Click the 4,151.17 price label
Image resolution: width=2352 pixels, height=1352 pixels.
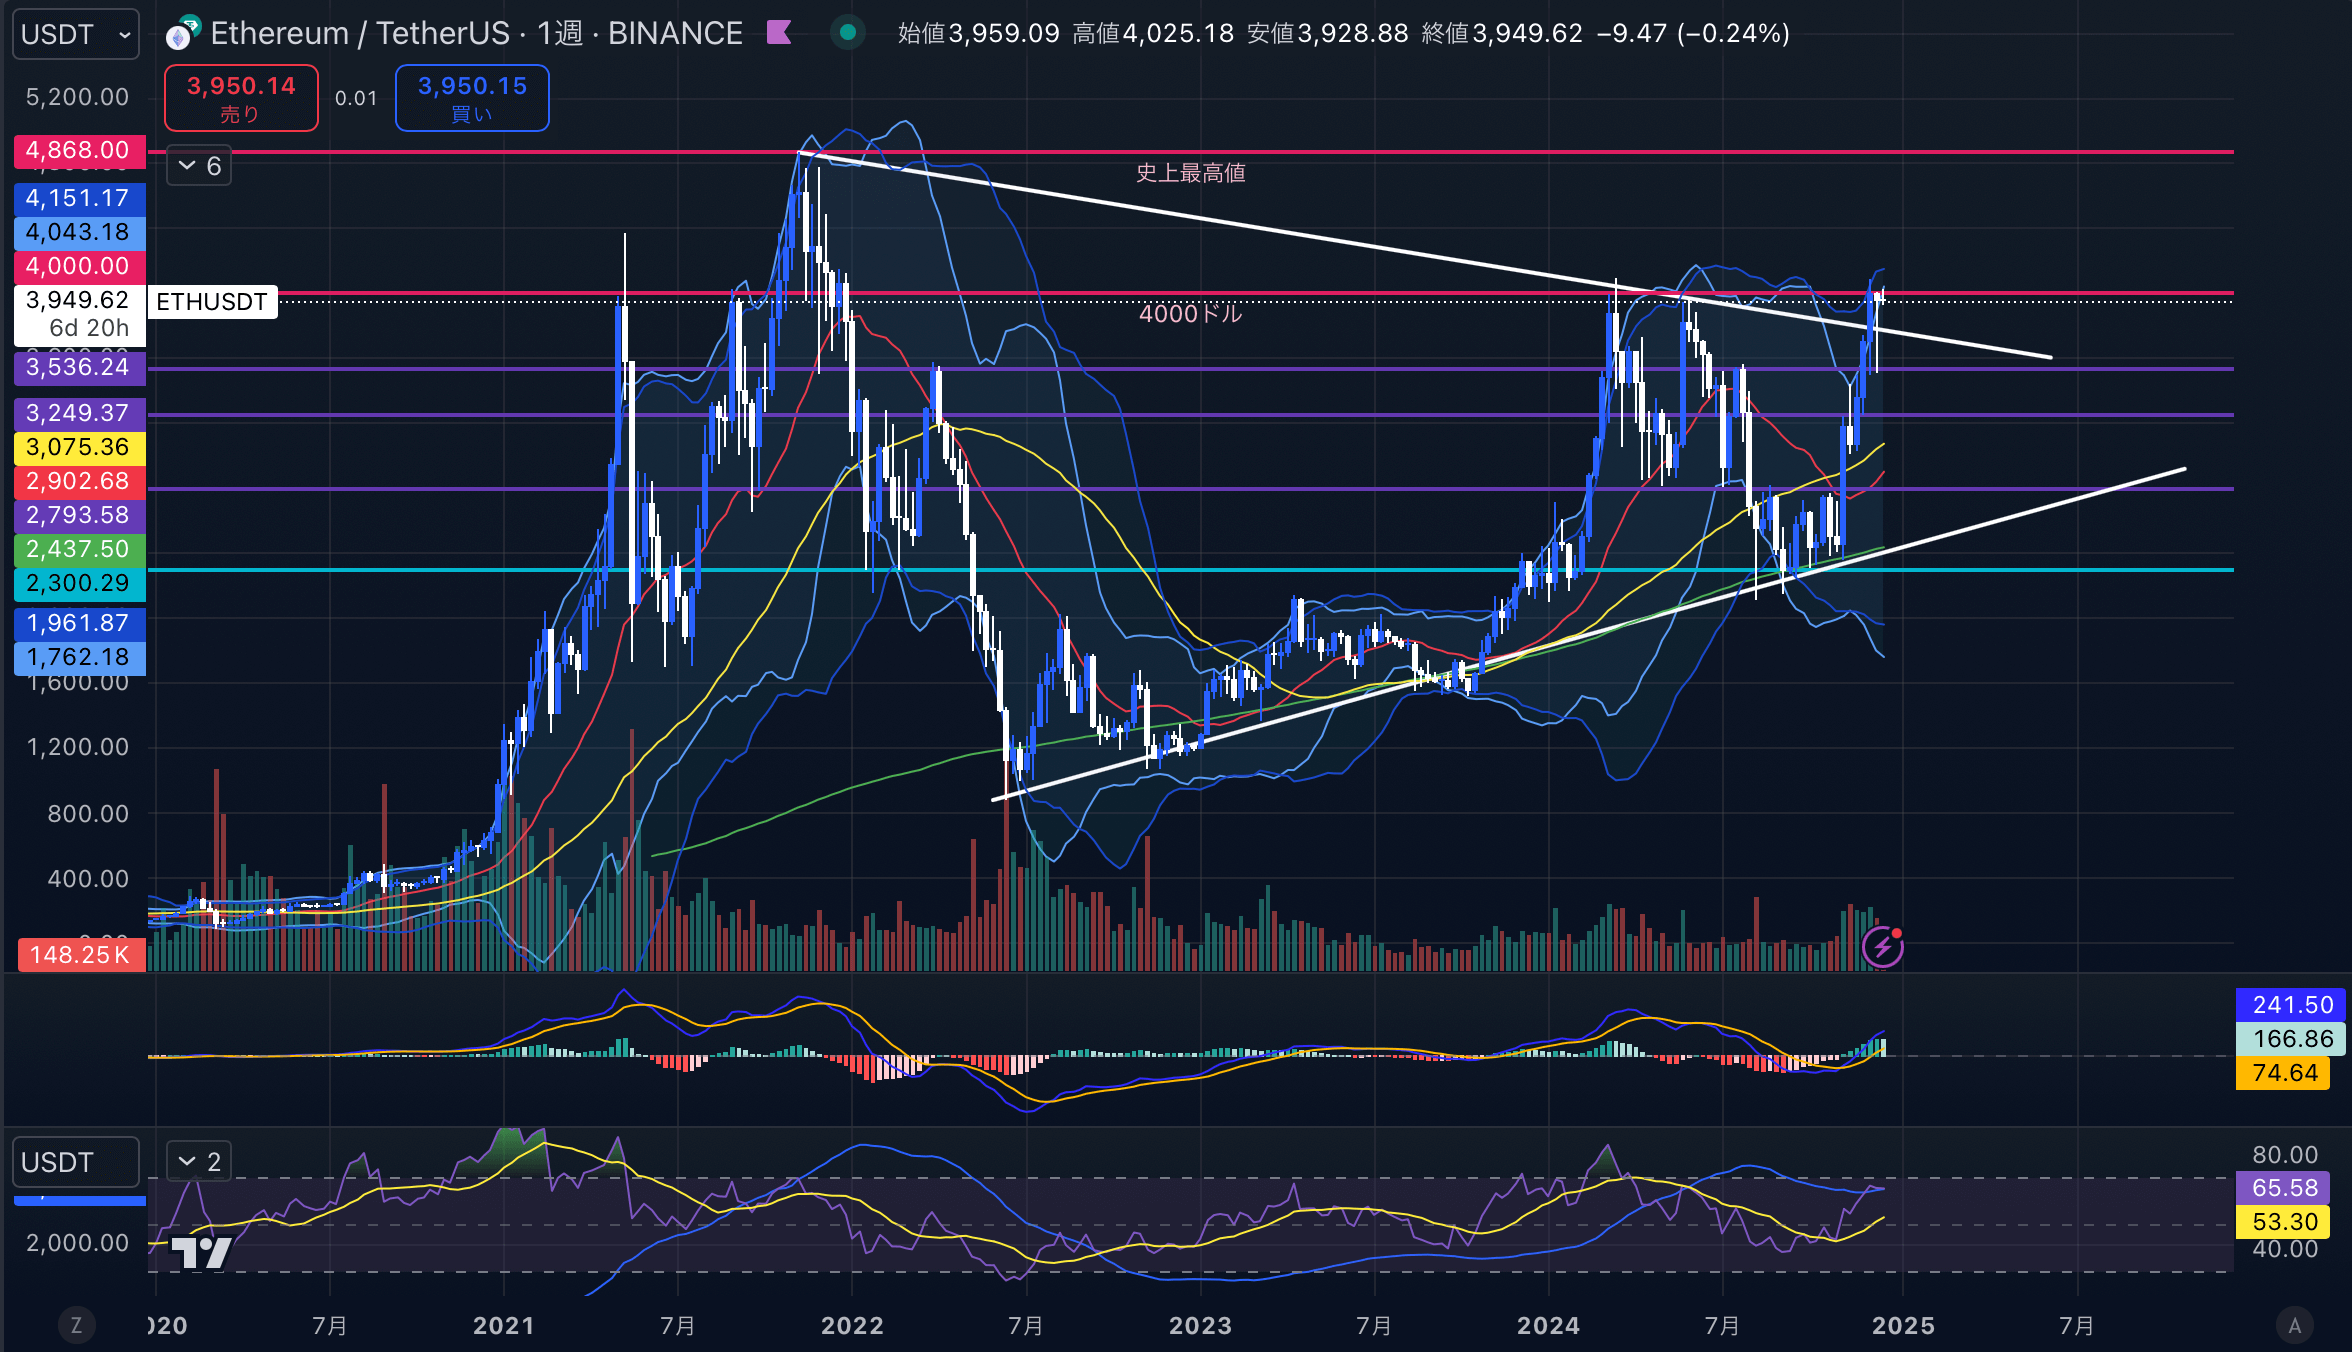80,199
